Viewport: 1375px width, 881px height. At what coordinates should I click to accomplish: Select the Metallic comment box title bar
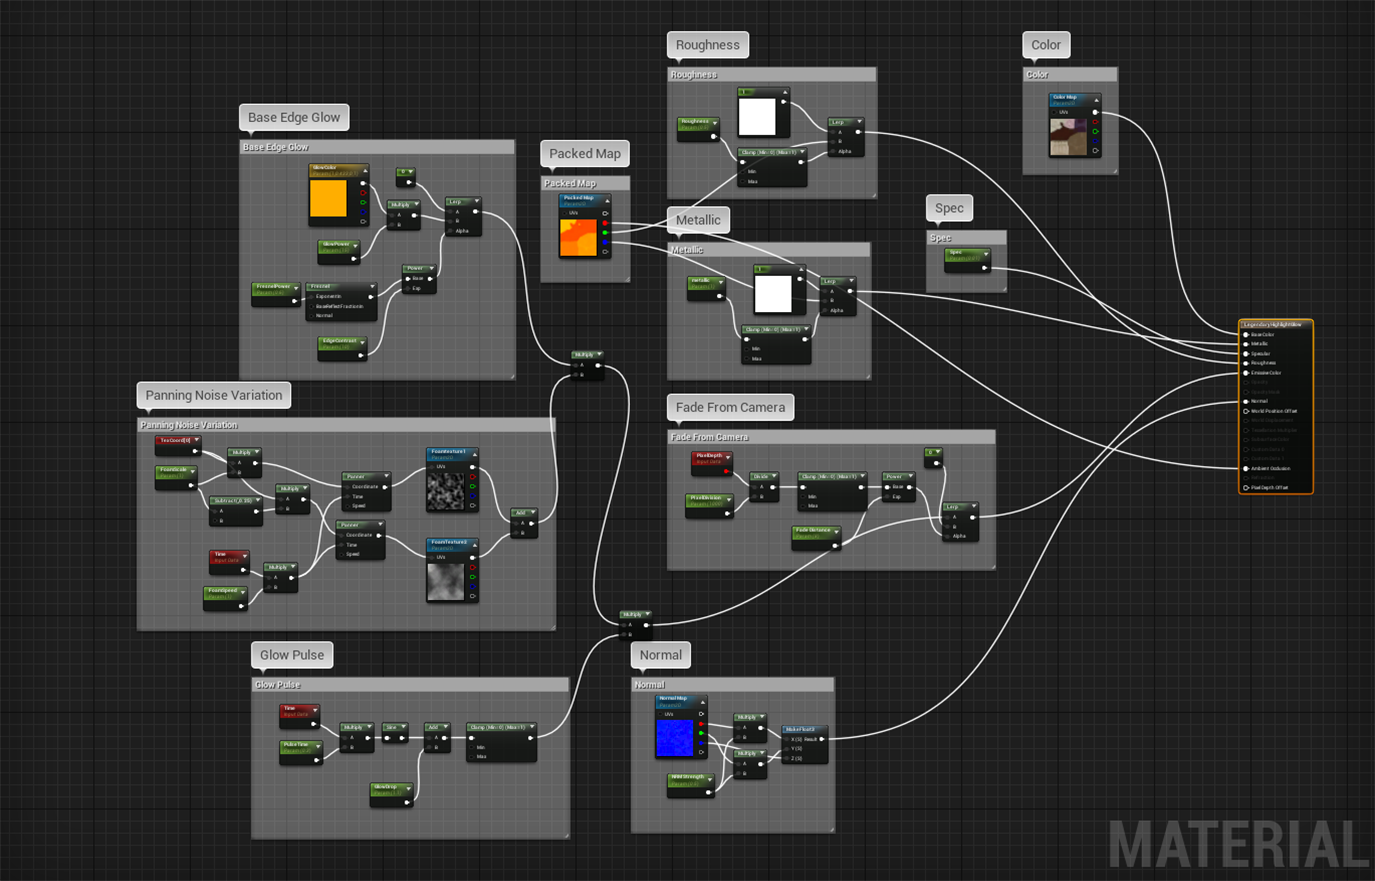[x=769, y=250]
